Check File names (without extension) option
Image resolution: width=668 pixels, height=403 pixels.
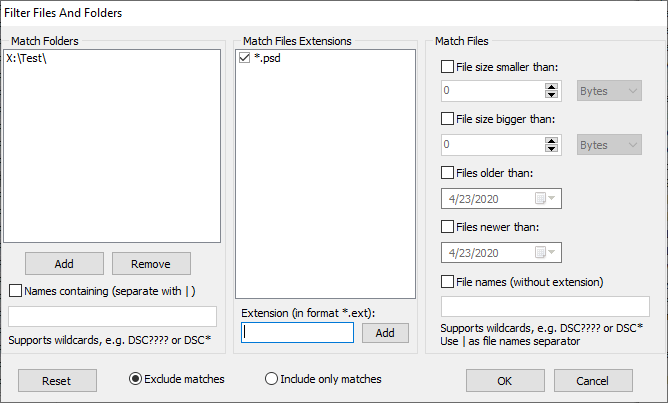click(x=448, y=281)
